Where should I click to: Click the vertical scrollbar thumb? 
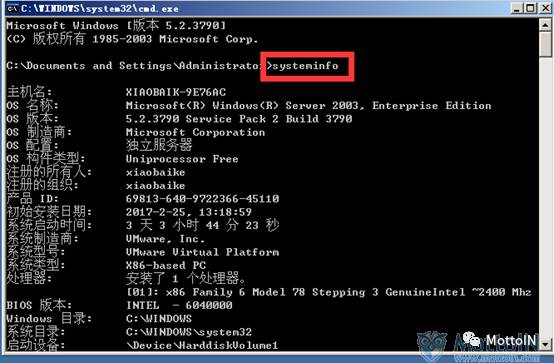(545, 44)
